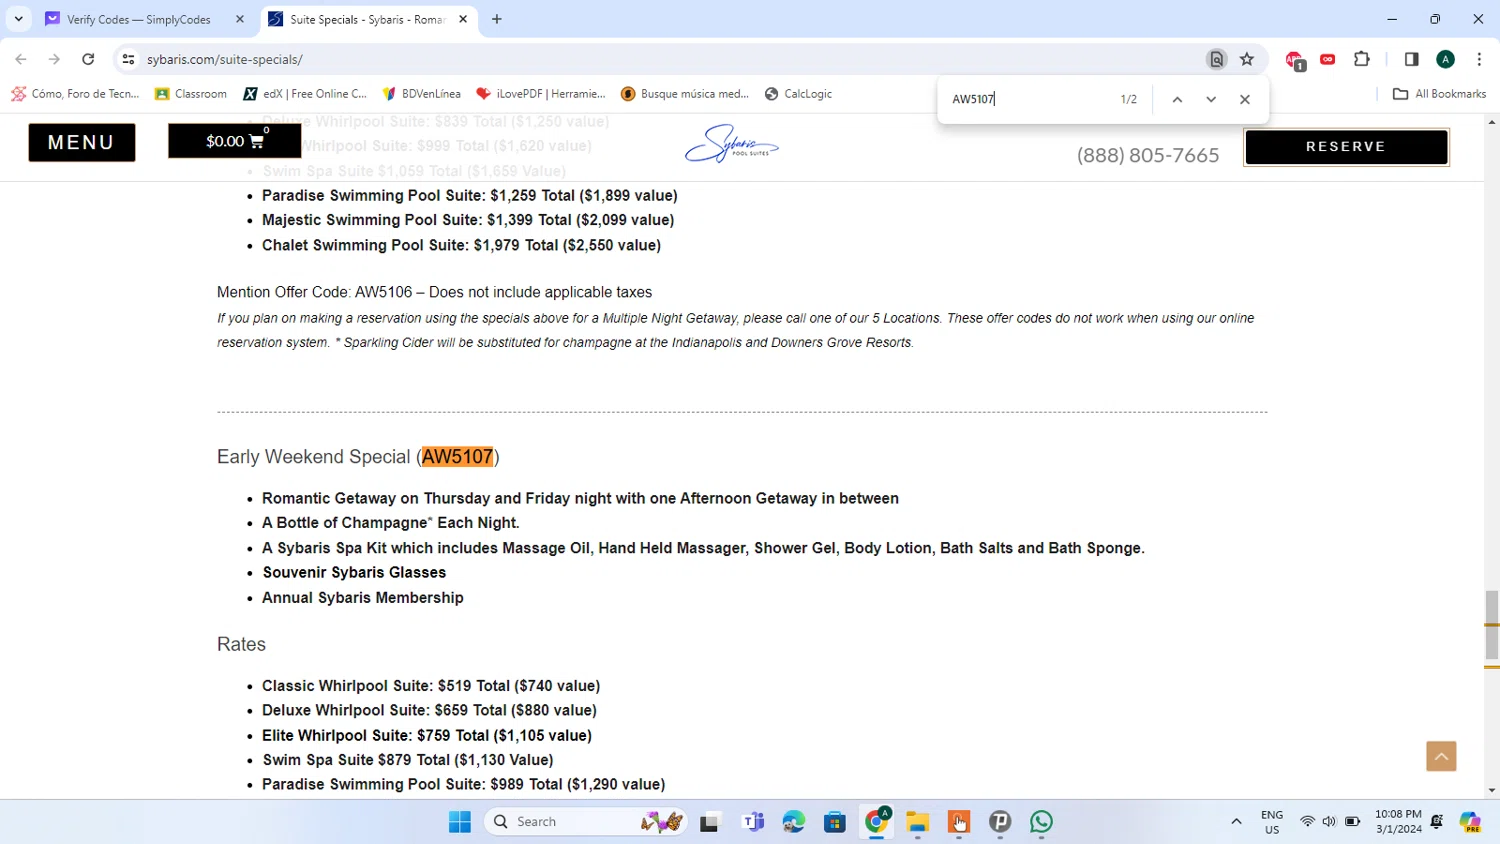Click Early Weekend Special heading
Viewport: 1500px width, 844px height.
point(358,457)
